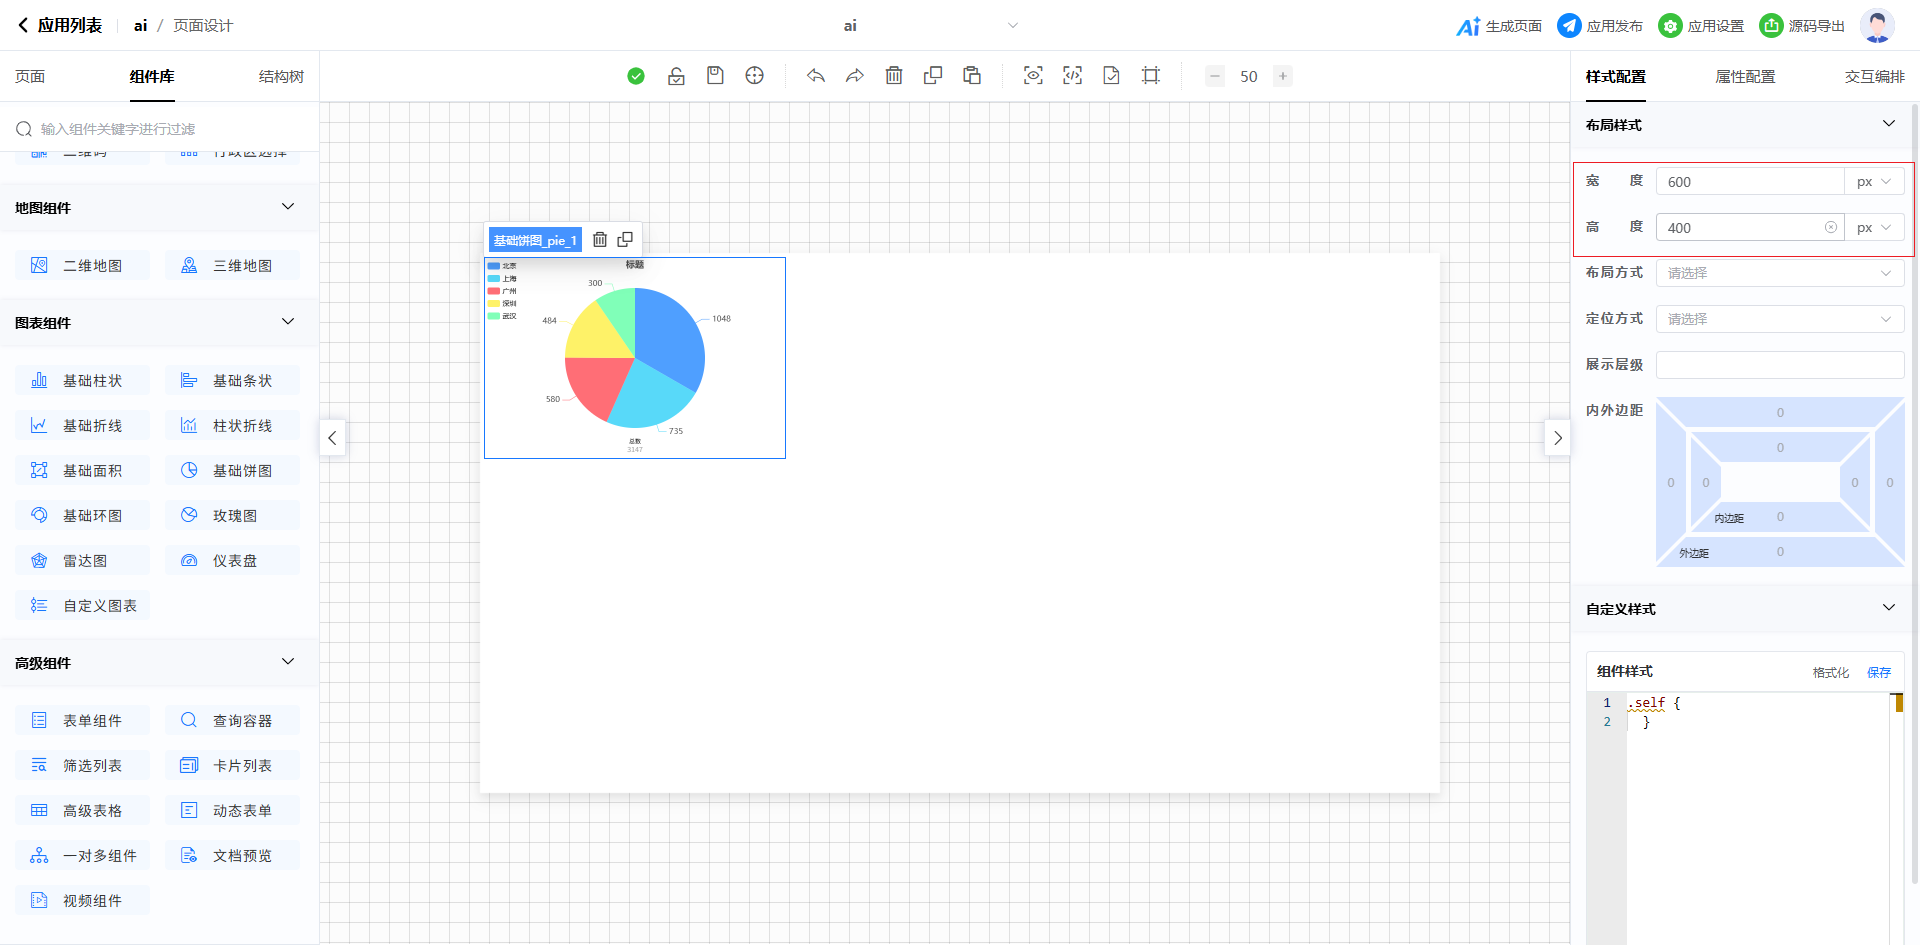Image resolution: width=1920 pixels, height=945 pixels.
Task: Click the toolbar trash delete icon
Action: point(894,76)
